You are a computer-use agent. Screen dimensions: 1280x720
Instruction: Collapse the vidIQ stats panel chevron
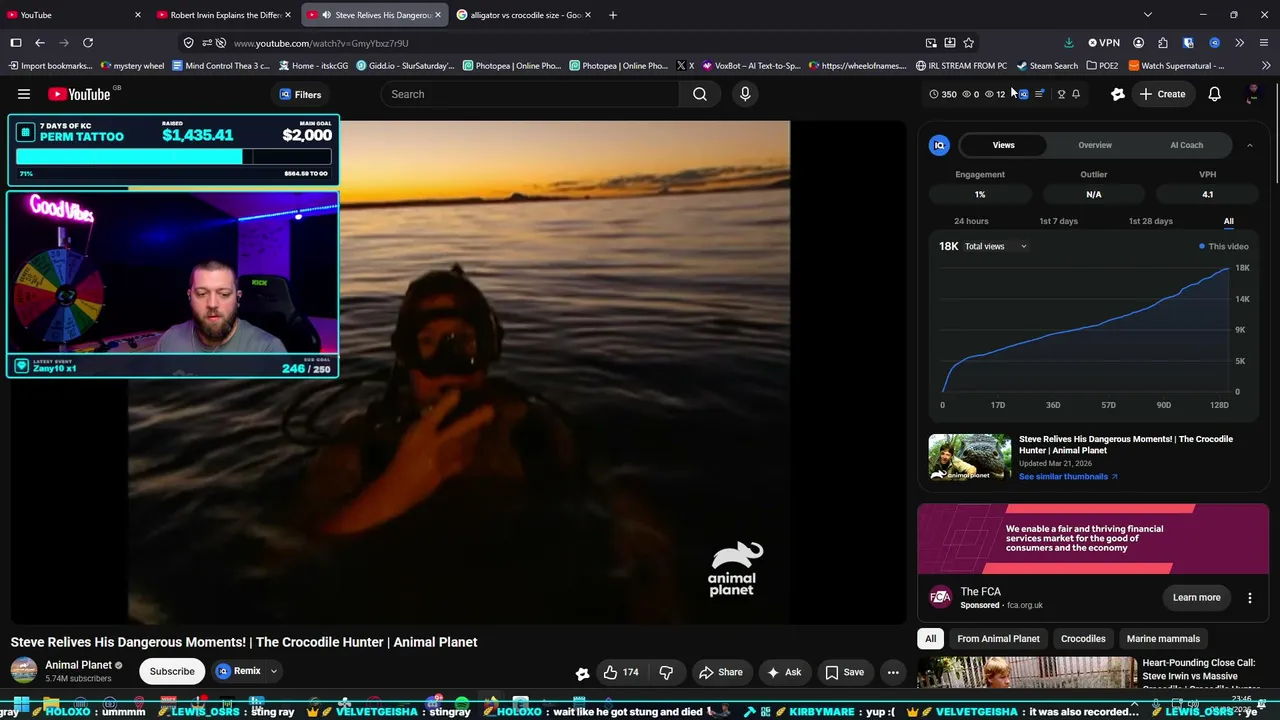point(1249,145)
